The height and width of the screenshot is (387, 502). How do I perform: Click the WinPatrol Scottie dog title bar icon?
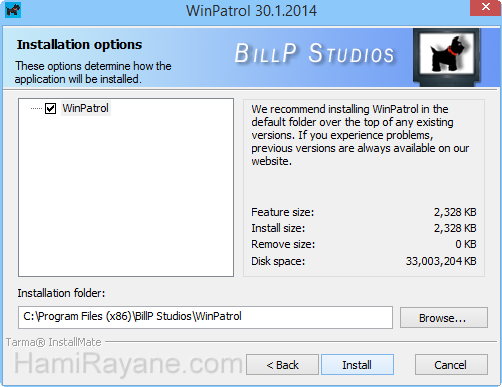point(13,10)
